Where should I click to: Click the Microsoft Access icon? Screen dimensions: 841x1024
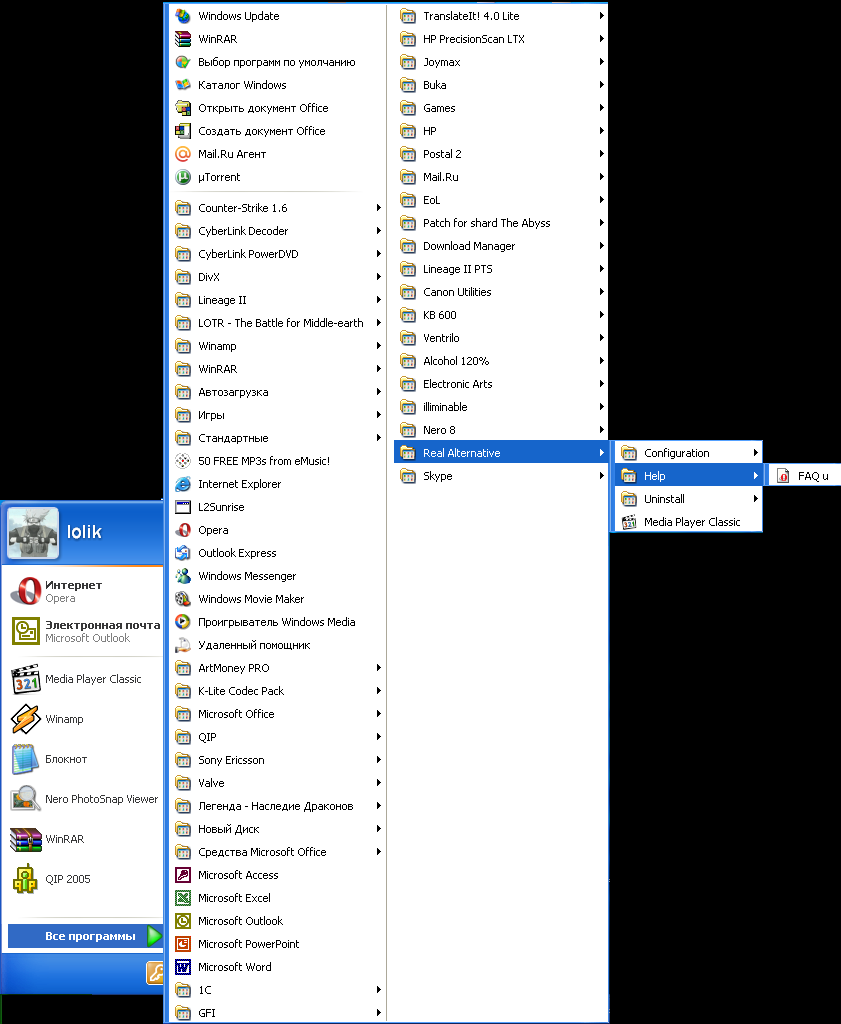(183, 875)
